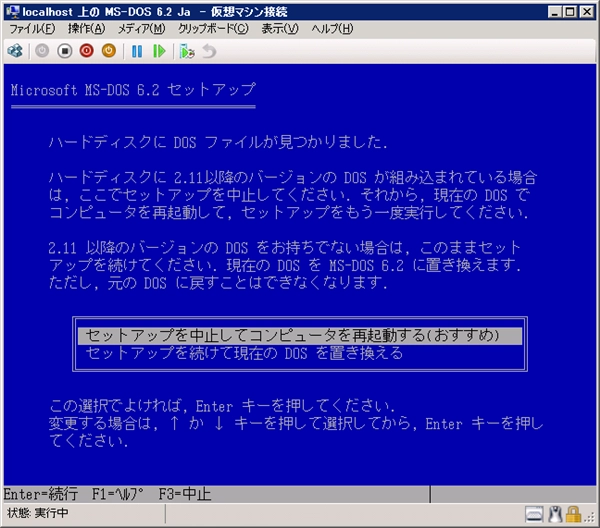Close the virtual machine connection window
600x528 pixels.
[x=587, y=12]
